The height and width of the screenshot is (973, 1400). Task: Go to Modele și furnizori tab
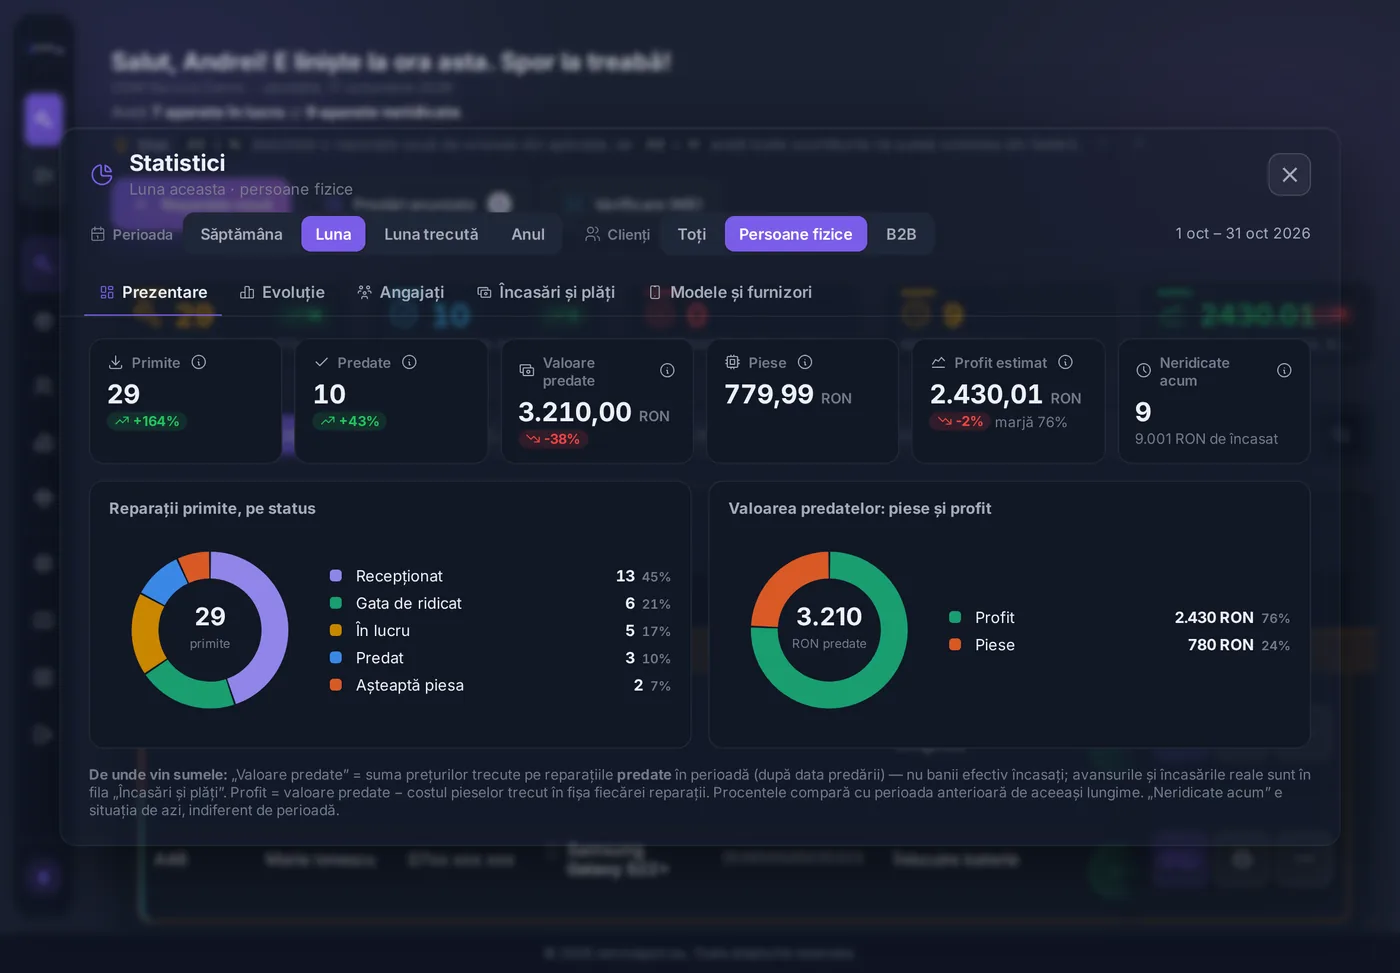730,292
